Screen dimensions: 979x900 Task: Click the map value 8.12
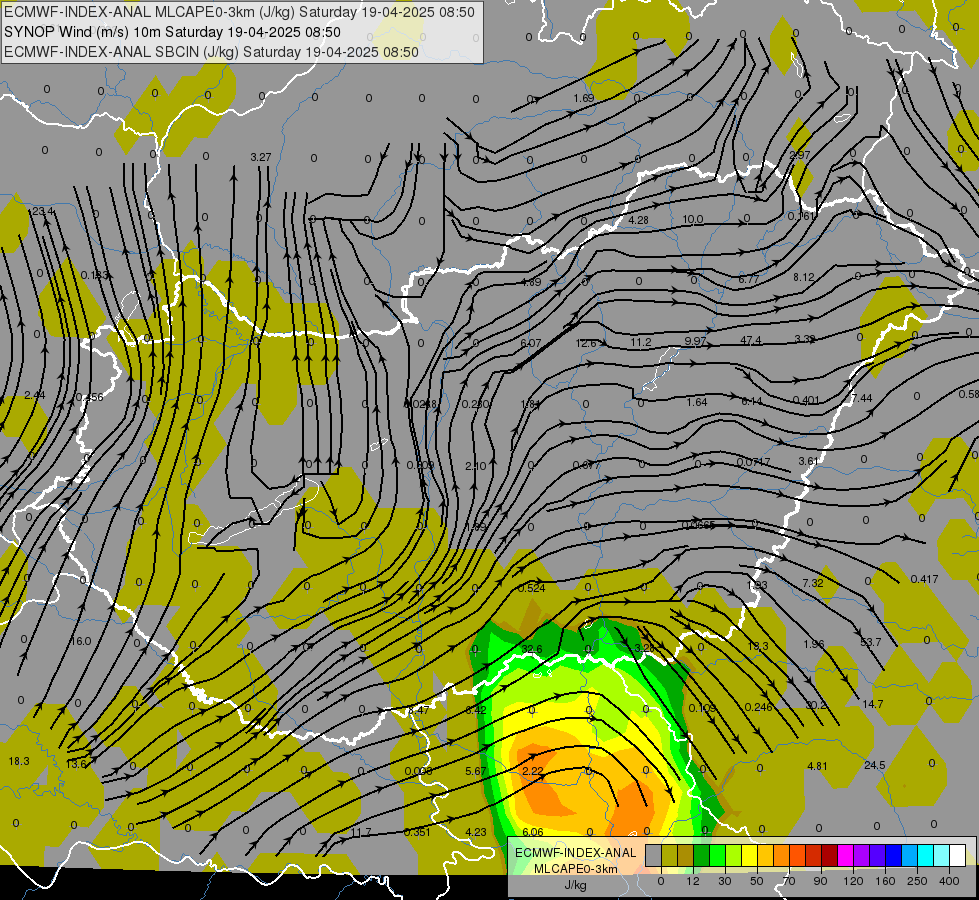coord(804,277)
